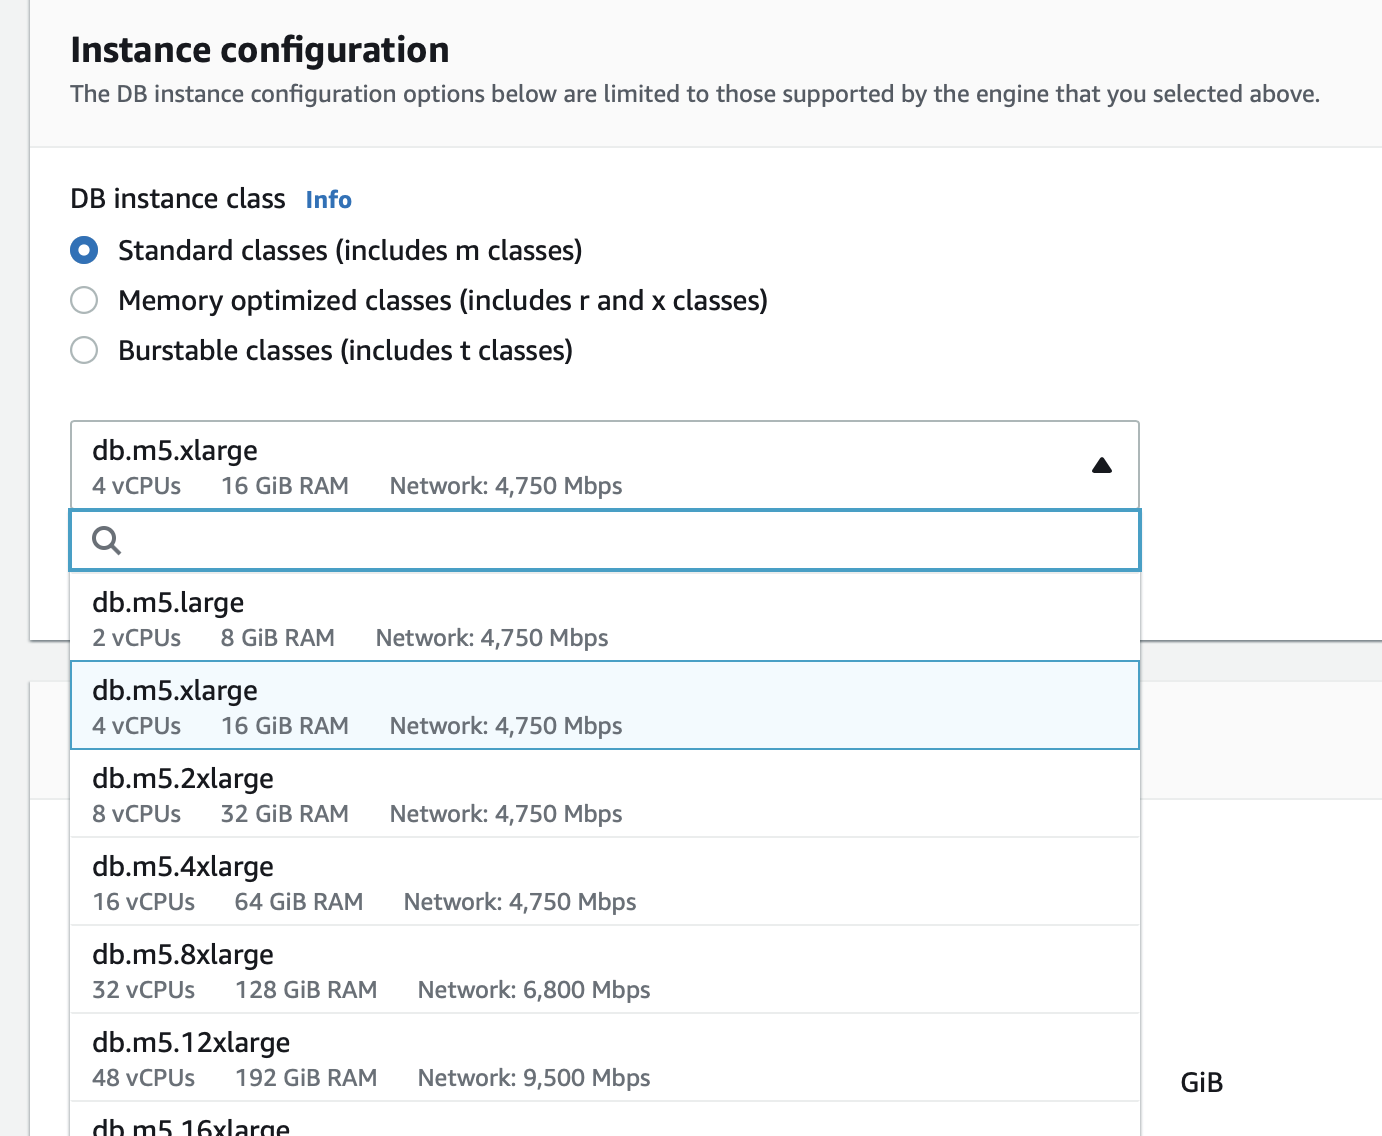Select Standard classes radio button
This screenshot has width=1382, height=1136.
click(84, 250)
